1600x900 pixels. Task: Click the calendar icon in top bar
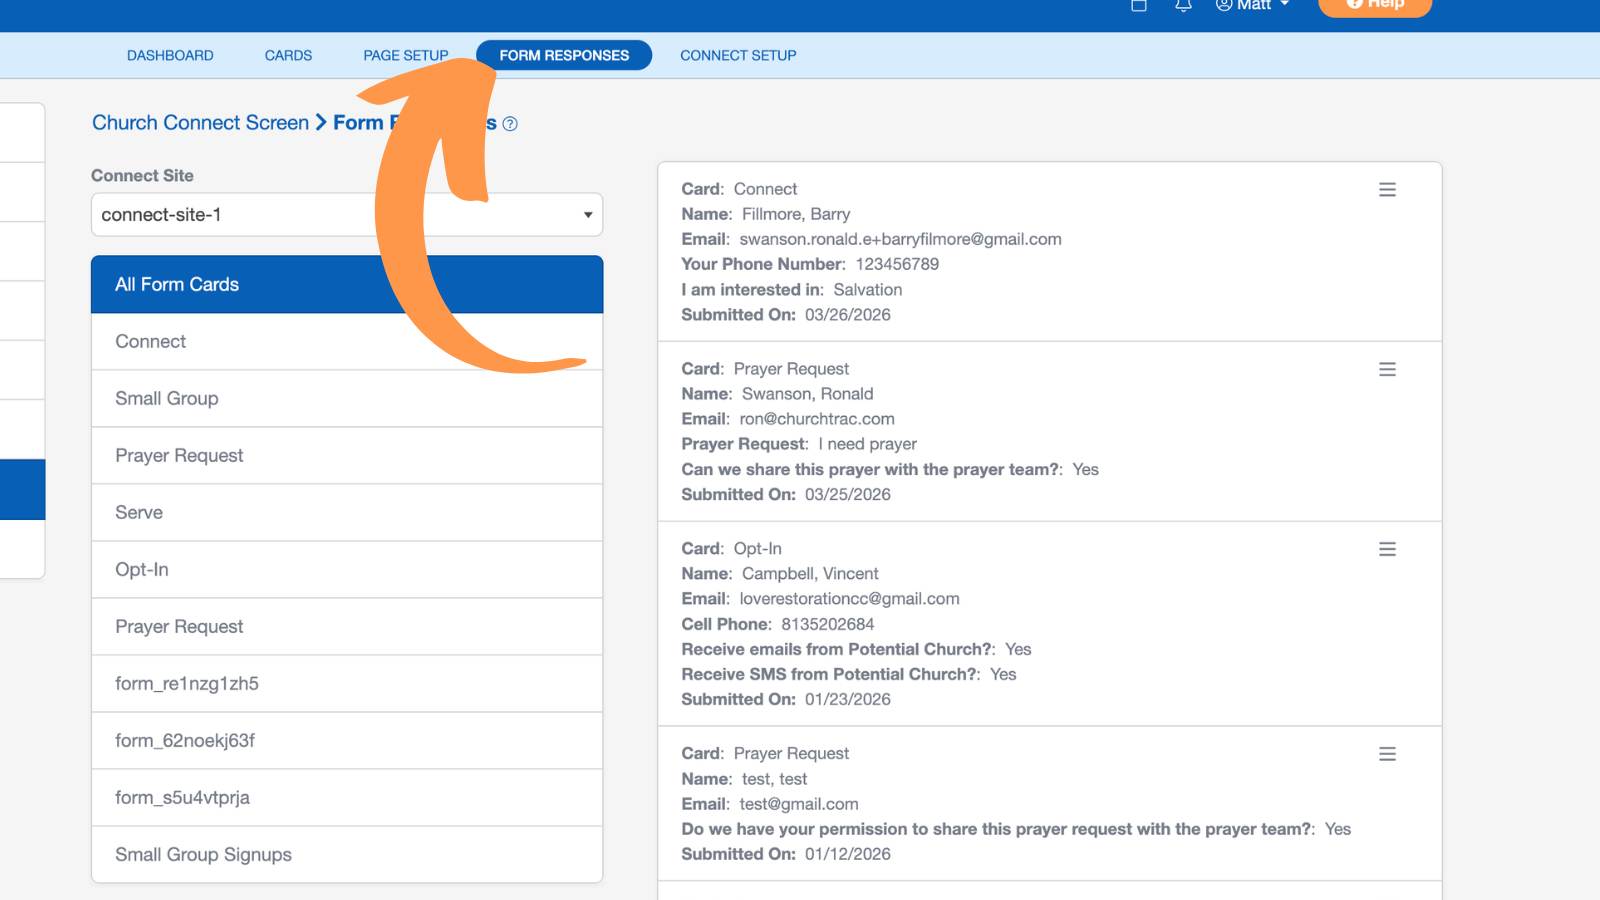[1138, 5]
